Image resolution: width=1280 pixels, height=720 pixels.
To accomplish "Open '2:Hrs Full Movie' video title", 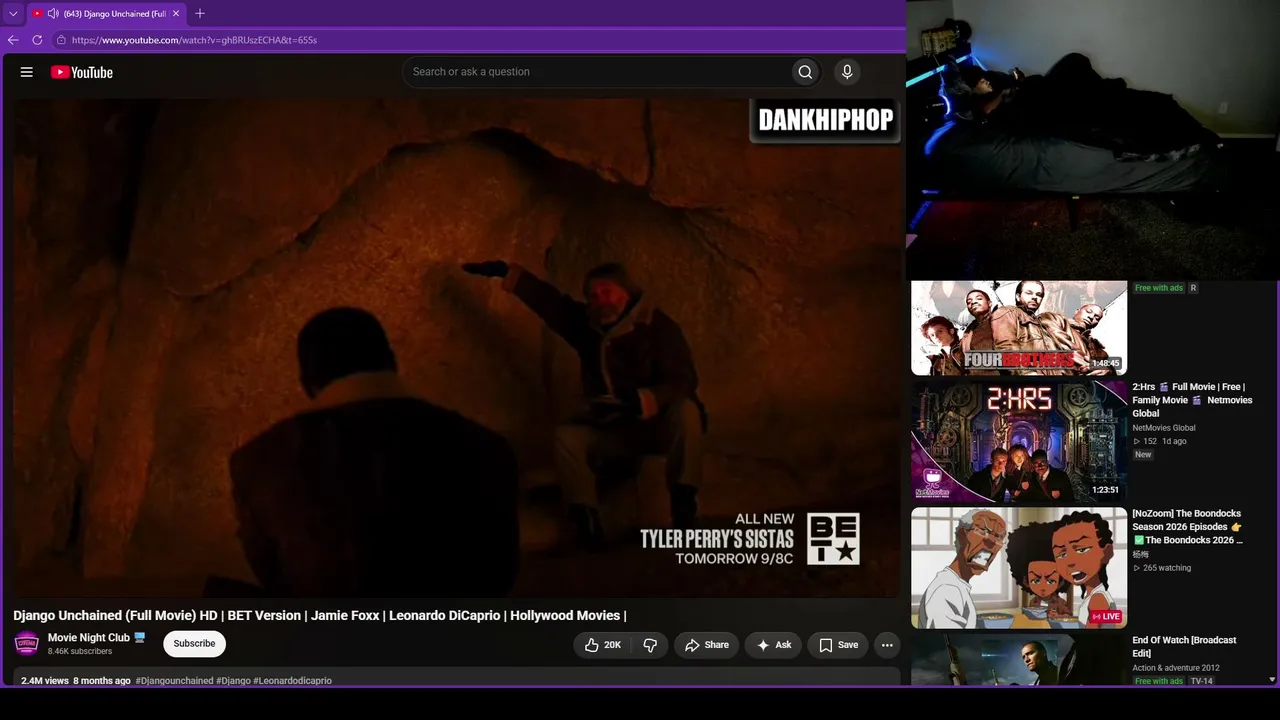I will click(1190, 400).
